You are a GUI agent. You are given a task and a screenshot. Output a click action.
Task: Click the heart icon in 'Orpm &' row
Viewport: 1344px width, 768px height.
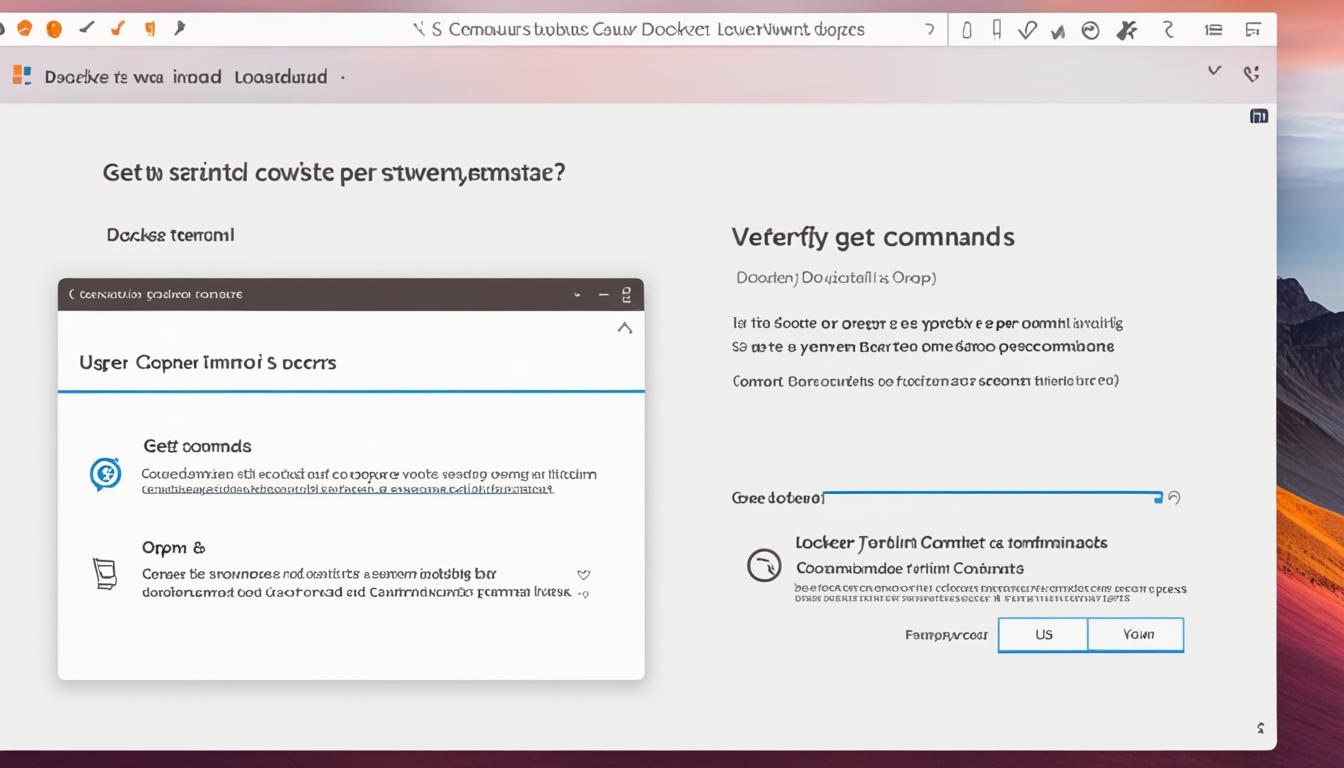click(x=583, y=575)
